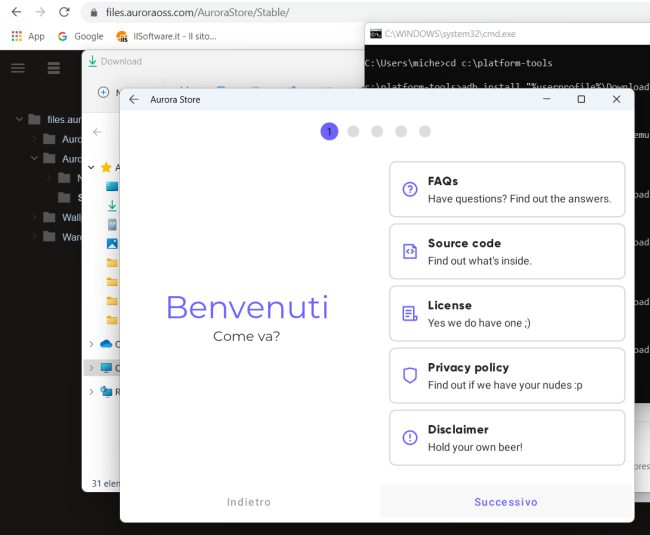Viewport: 650px width, 535px height.
Task: Expand the OneDrive cloud node in Explorer
Action: tap(92, 344)
